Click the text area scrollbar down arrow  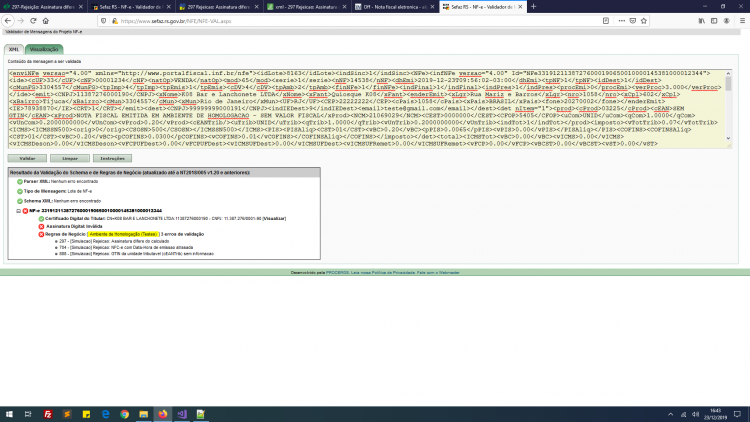pyautogui.click(x=728, y=138)
